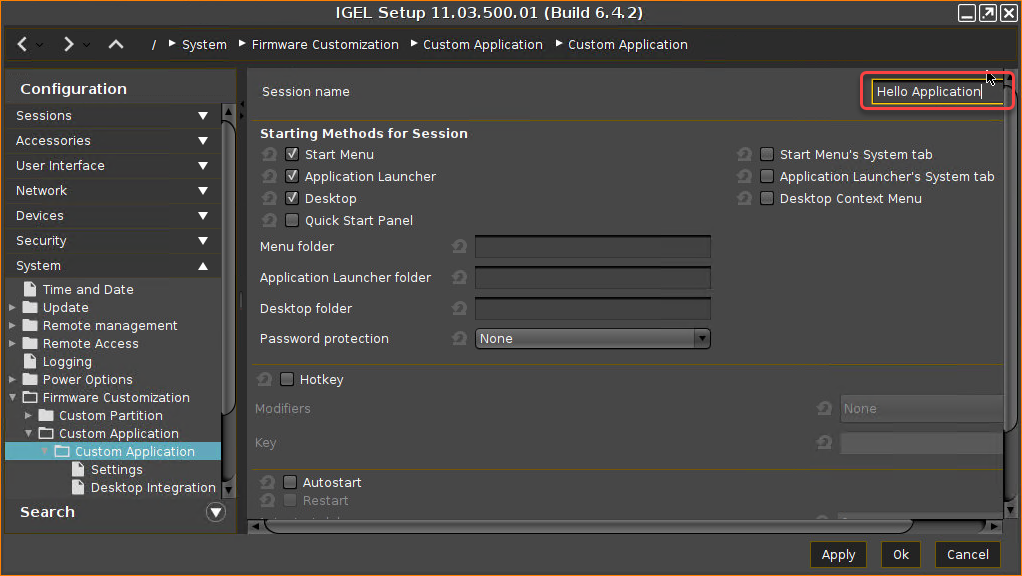Screen dimensions: 1022x576
Task: Reset Password protection with its reset icon
Action: pyautogui.click(x=459, y=338)
